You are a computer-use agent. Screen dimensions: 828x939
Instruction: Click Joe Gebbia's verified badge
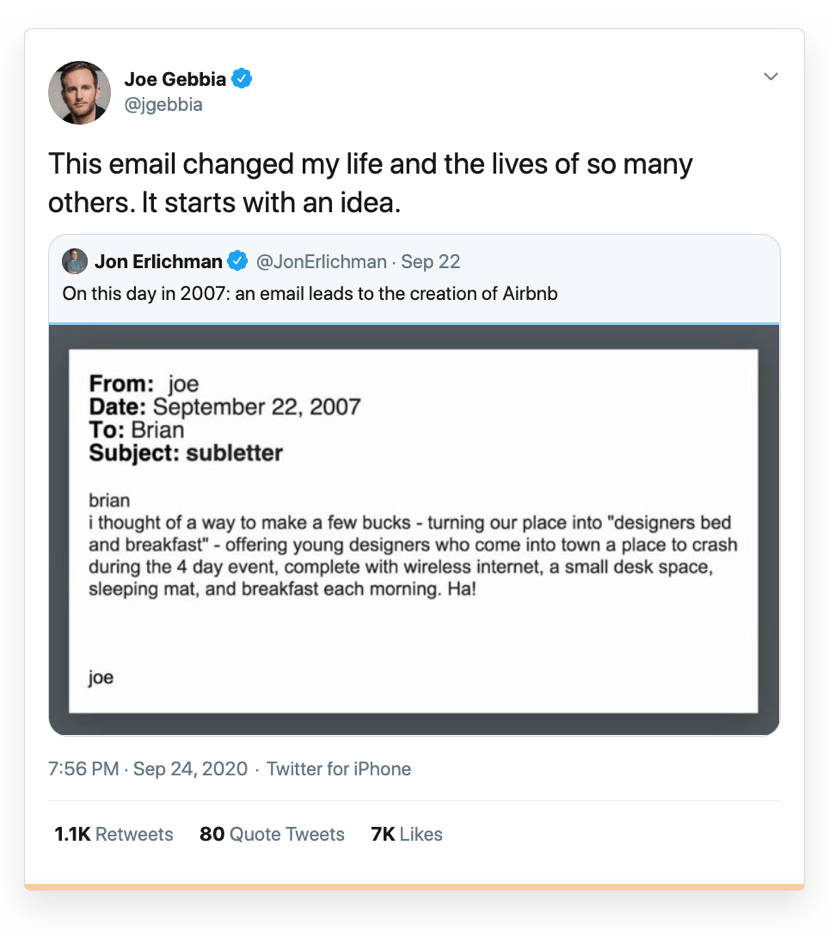240,76
